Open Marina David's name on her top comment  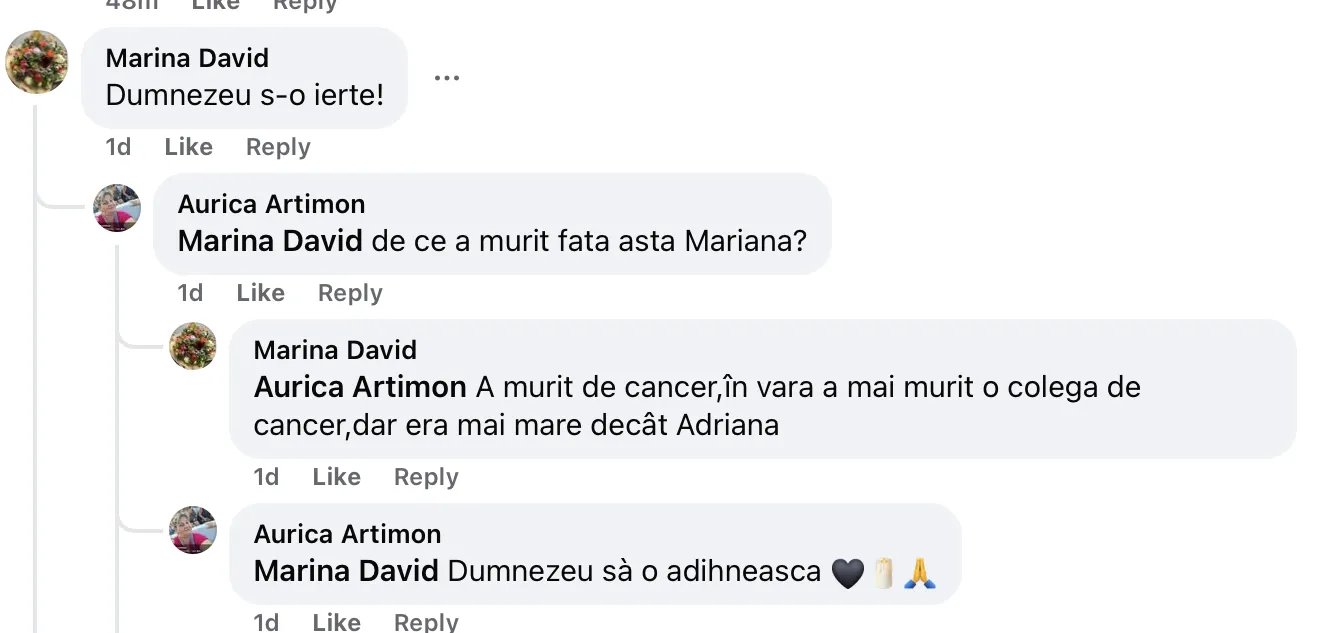pyautogui.click(x=187, y=58)
